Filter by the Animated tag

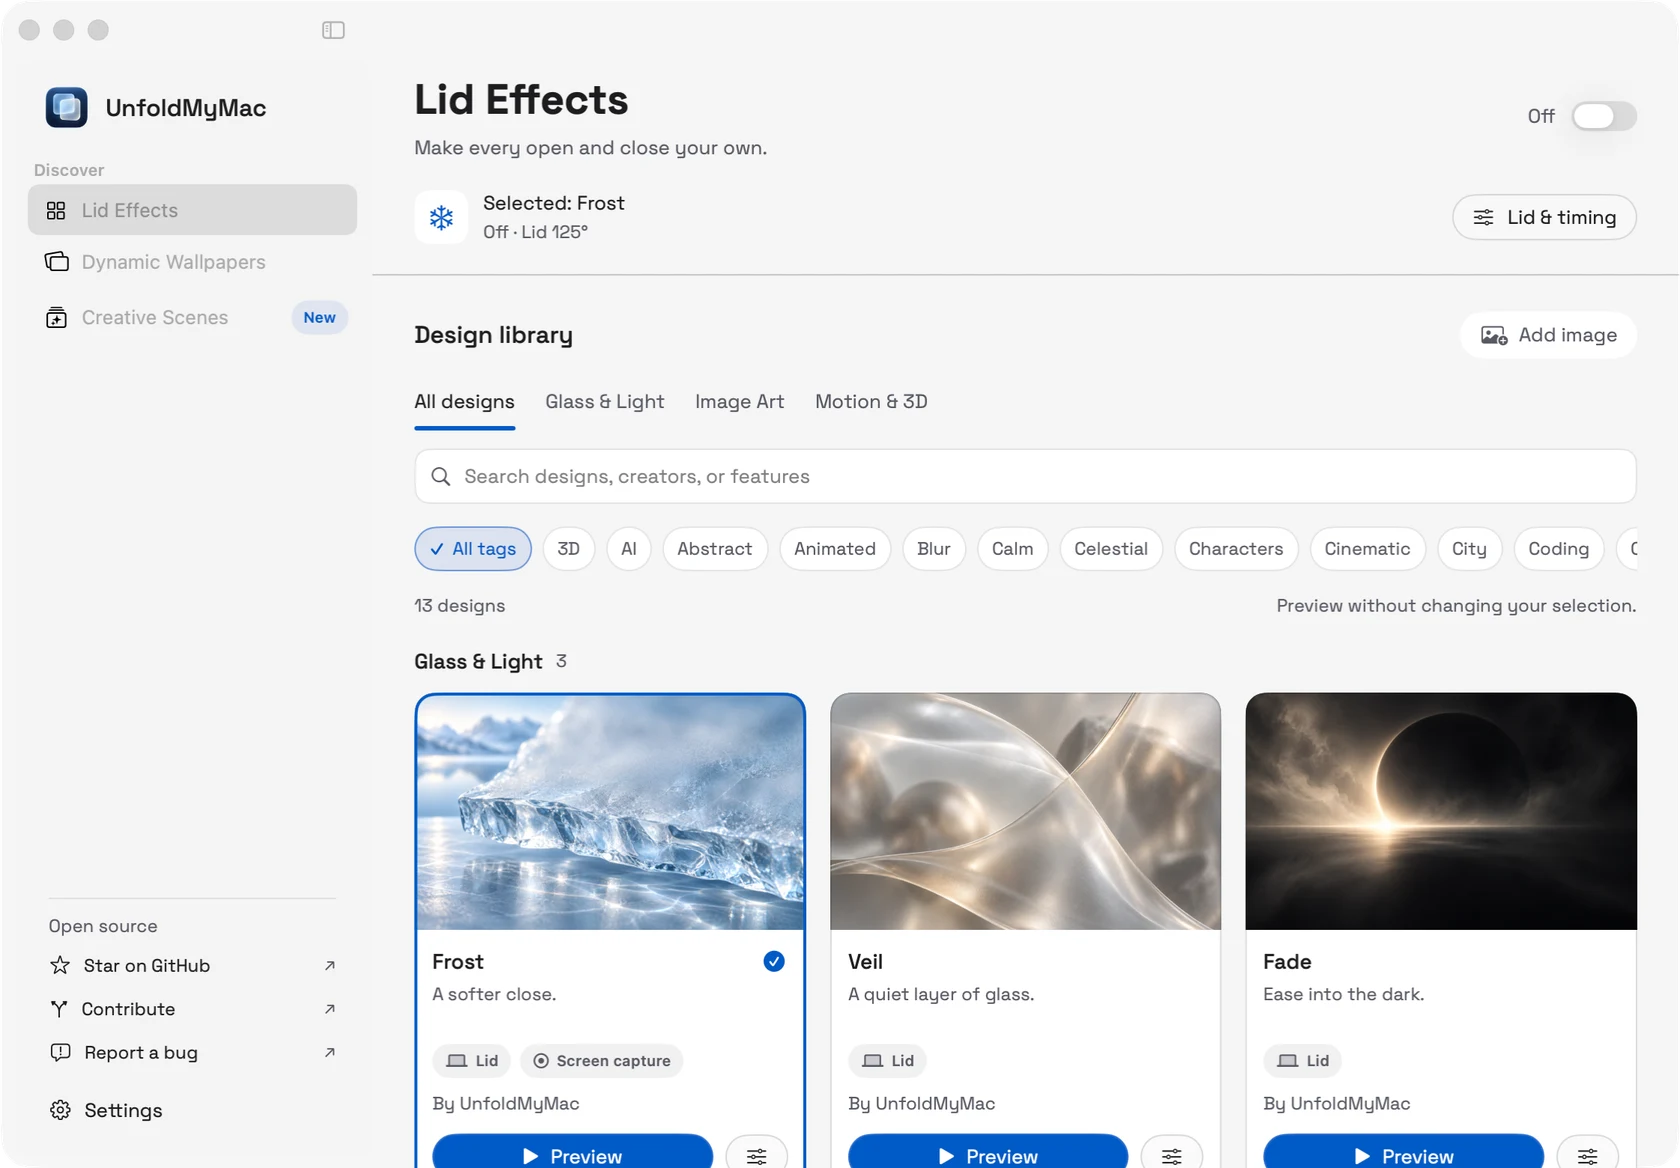point(835,549)
